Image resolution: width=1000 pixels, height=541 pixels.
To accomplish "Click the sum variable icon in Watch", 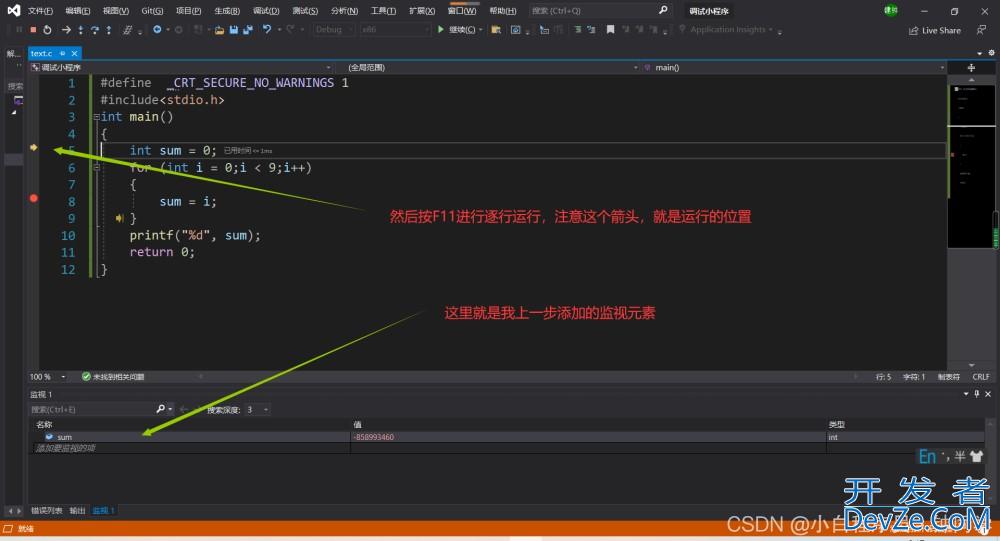I will pyautogui.click(x=49, y=437).
